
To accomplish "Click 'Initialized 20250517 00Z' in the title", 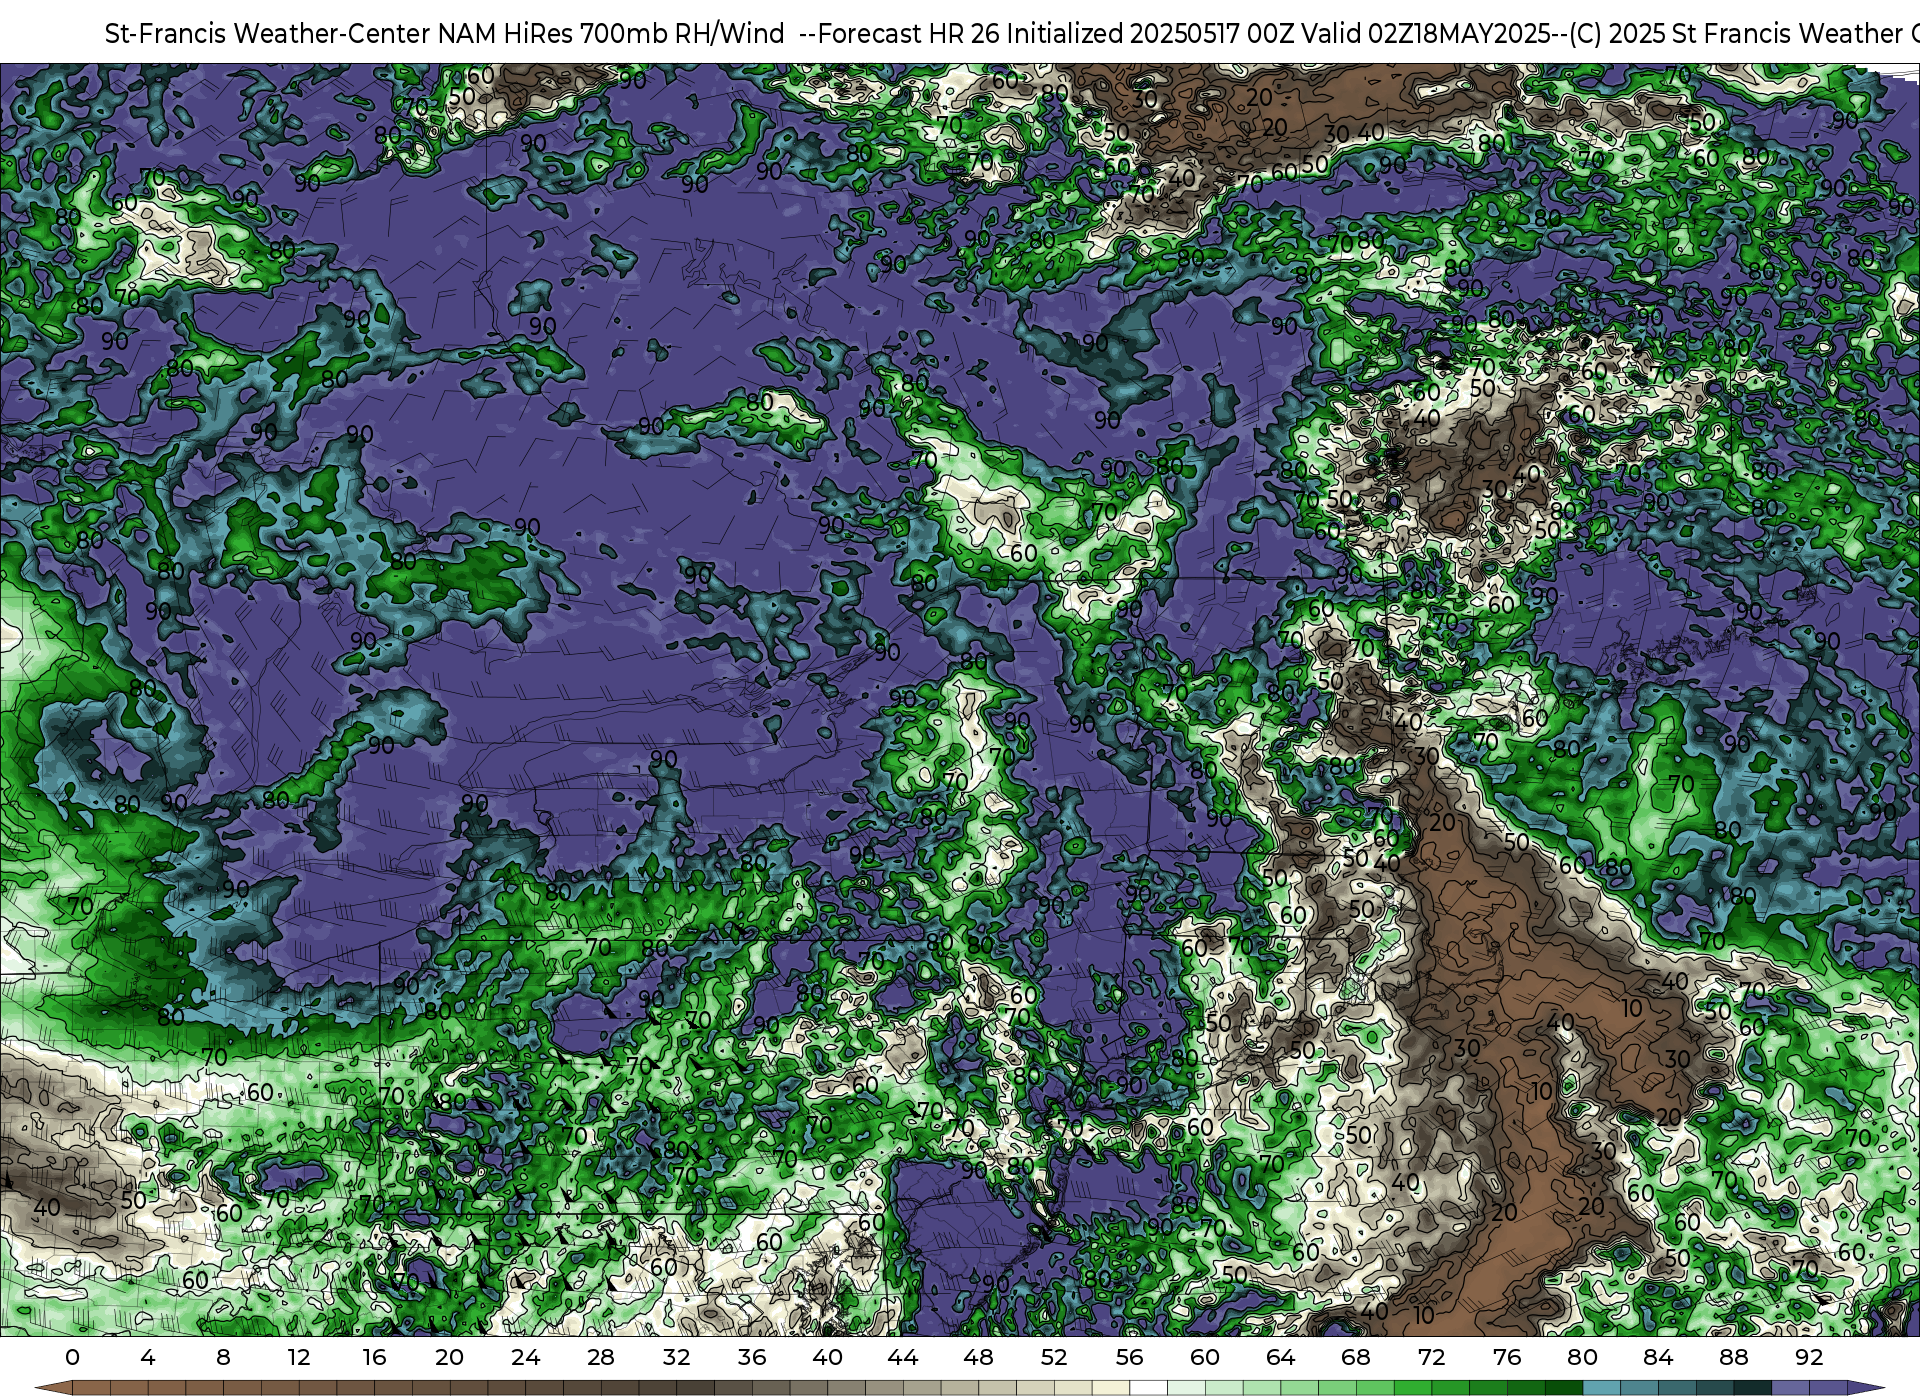I will click(x=1150, y=34).
